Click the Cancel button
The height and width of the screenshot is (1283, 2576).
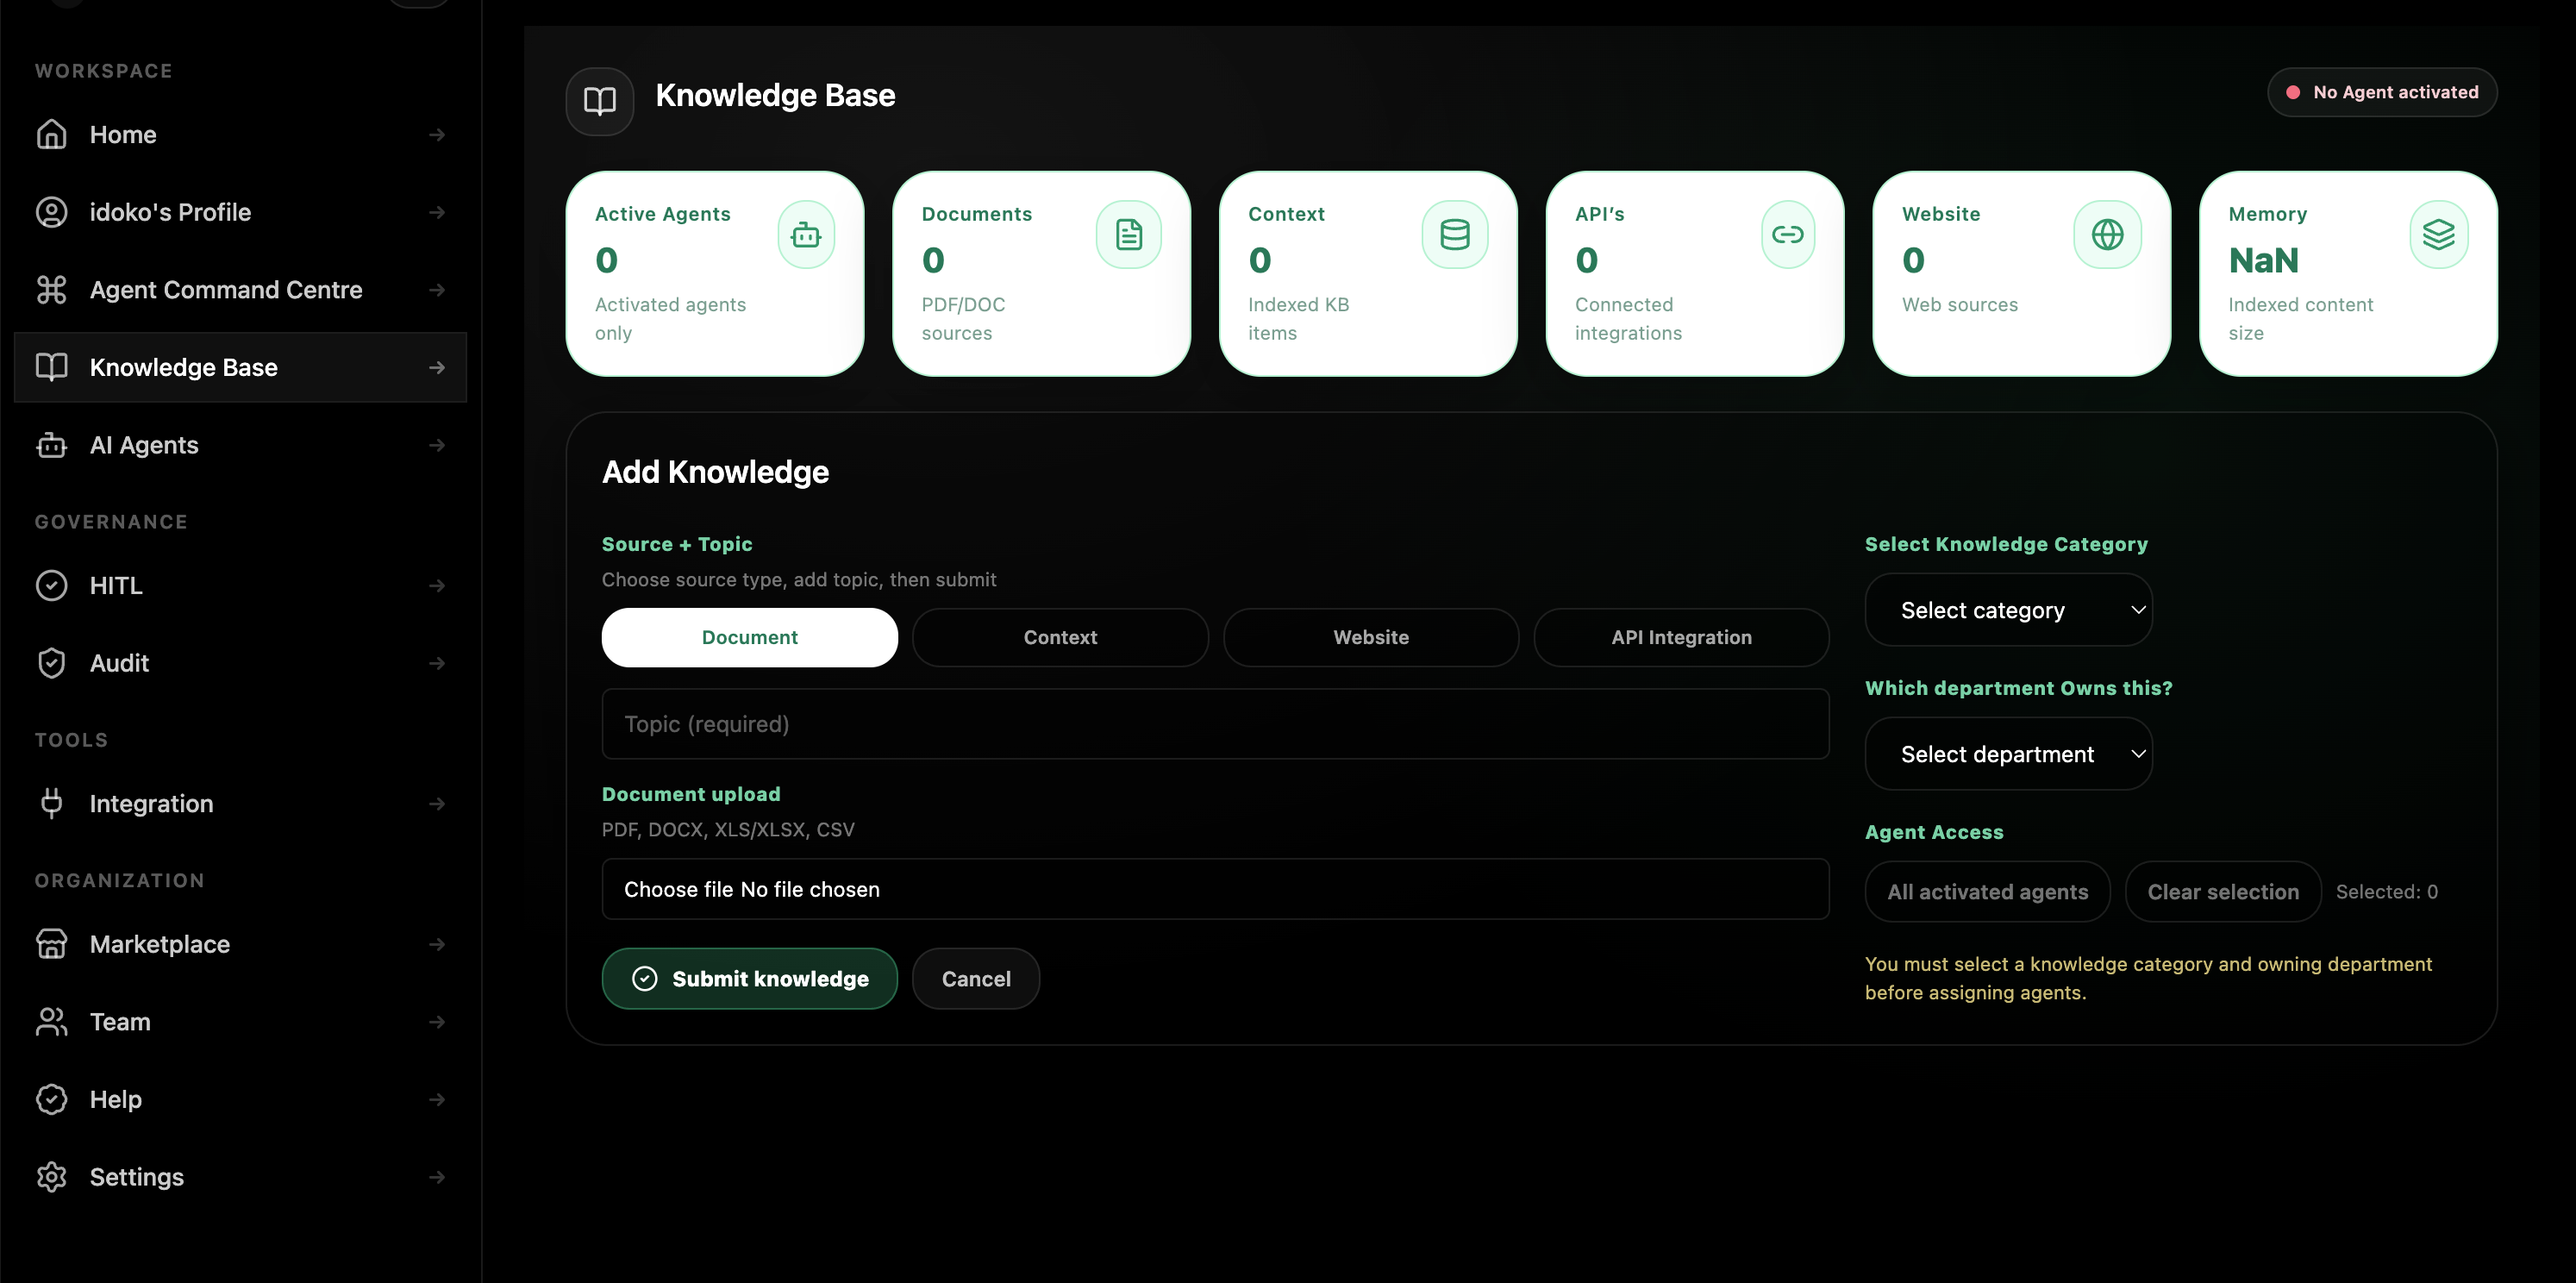pyautogui.click(x=976, y=979)
